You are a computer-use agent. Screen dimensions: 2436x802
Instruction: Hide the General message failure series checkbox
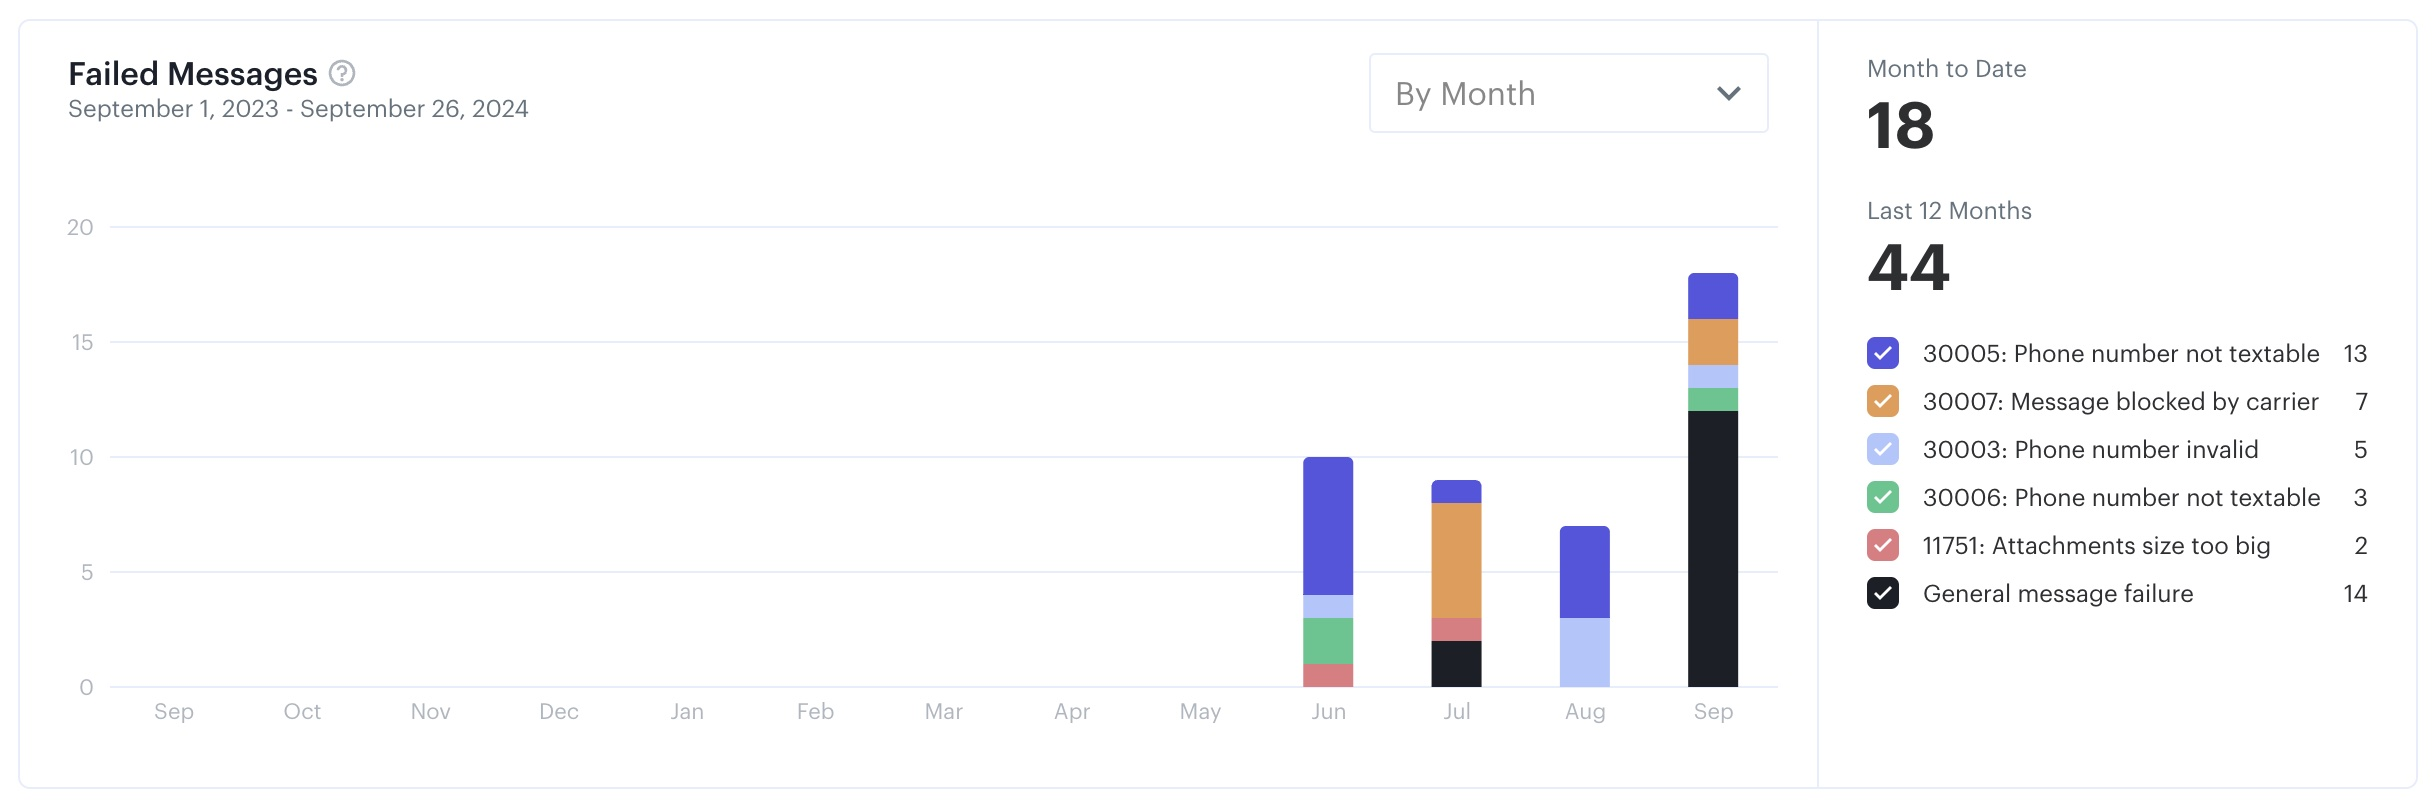point(1882,593)
